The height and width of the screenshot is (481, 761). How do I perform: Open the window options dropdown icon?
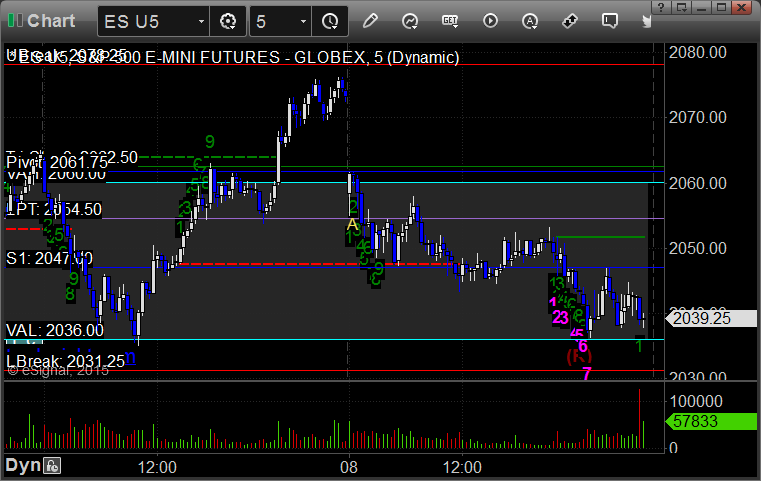click(x=682, y=7)
